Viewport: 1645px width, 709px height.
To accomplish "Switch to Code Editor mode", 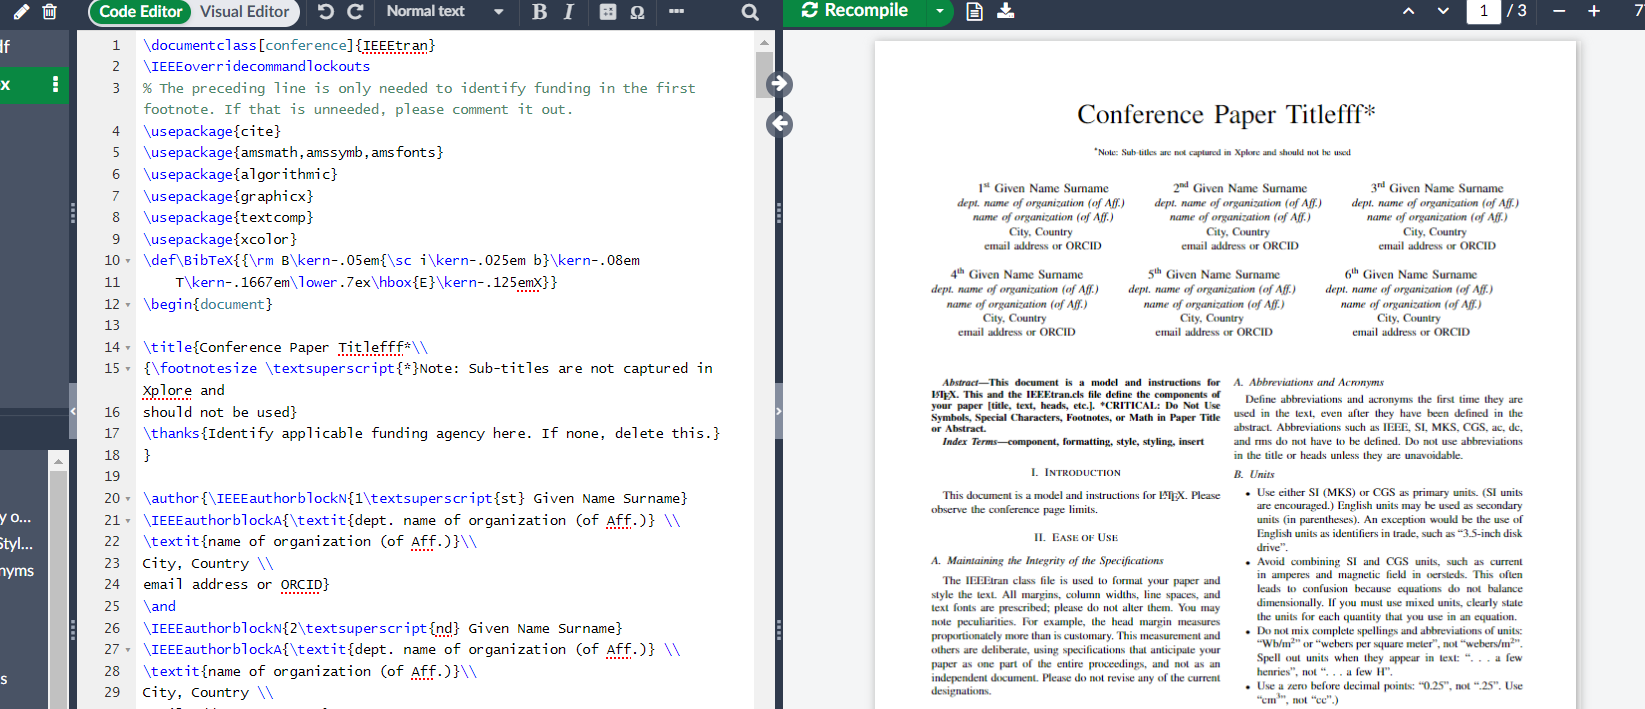I will click(140, 12).
